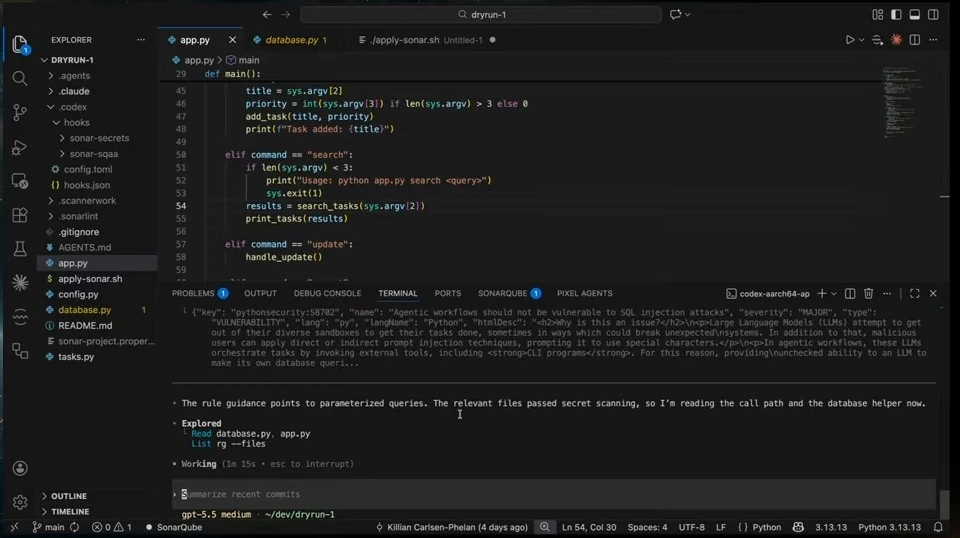Open Manage gear icon in activity bar
Image resolution: width=960 pixels, height=538 pixels.
coord(20,502)
